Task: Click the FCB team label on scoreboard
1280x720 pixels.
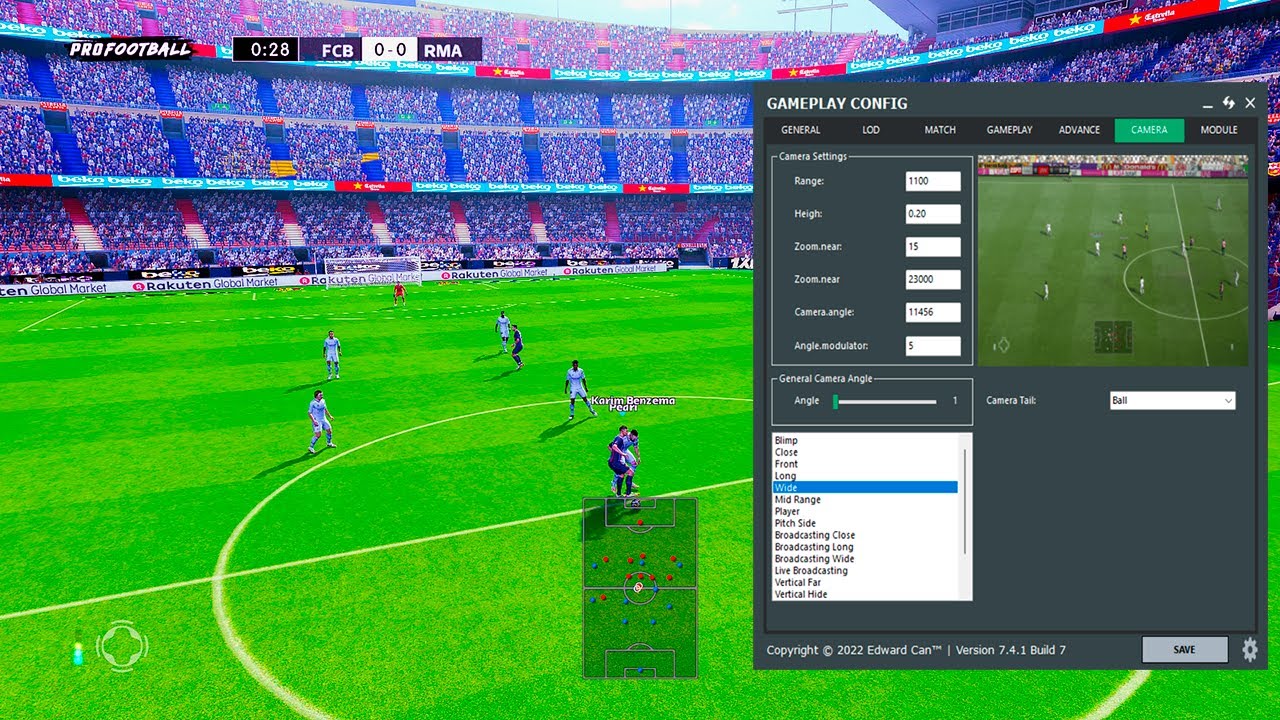Action: pyautogui.click(x=336, y=50)
